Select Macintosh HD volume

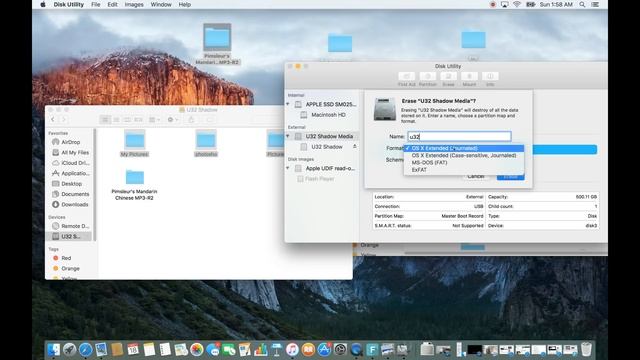(328, 115)
